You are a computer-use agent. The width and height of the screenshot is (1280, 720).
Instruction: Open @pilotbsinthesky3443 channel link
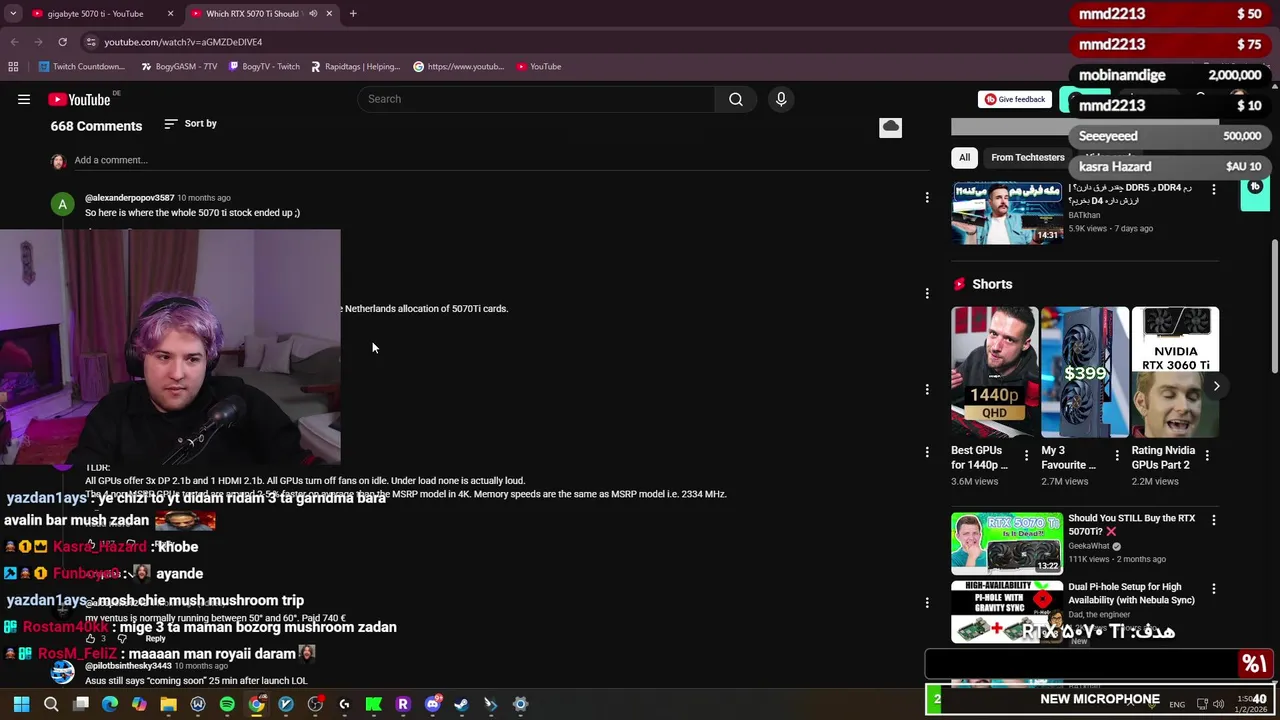pos(128,666)
